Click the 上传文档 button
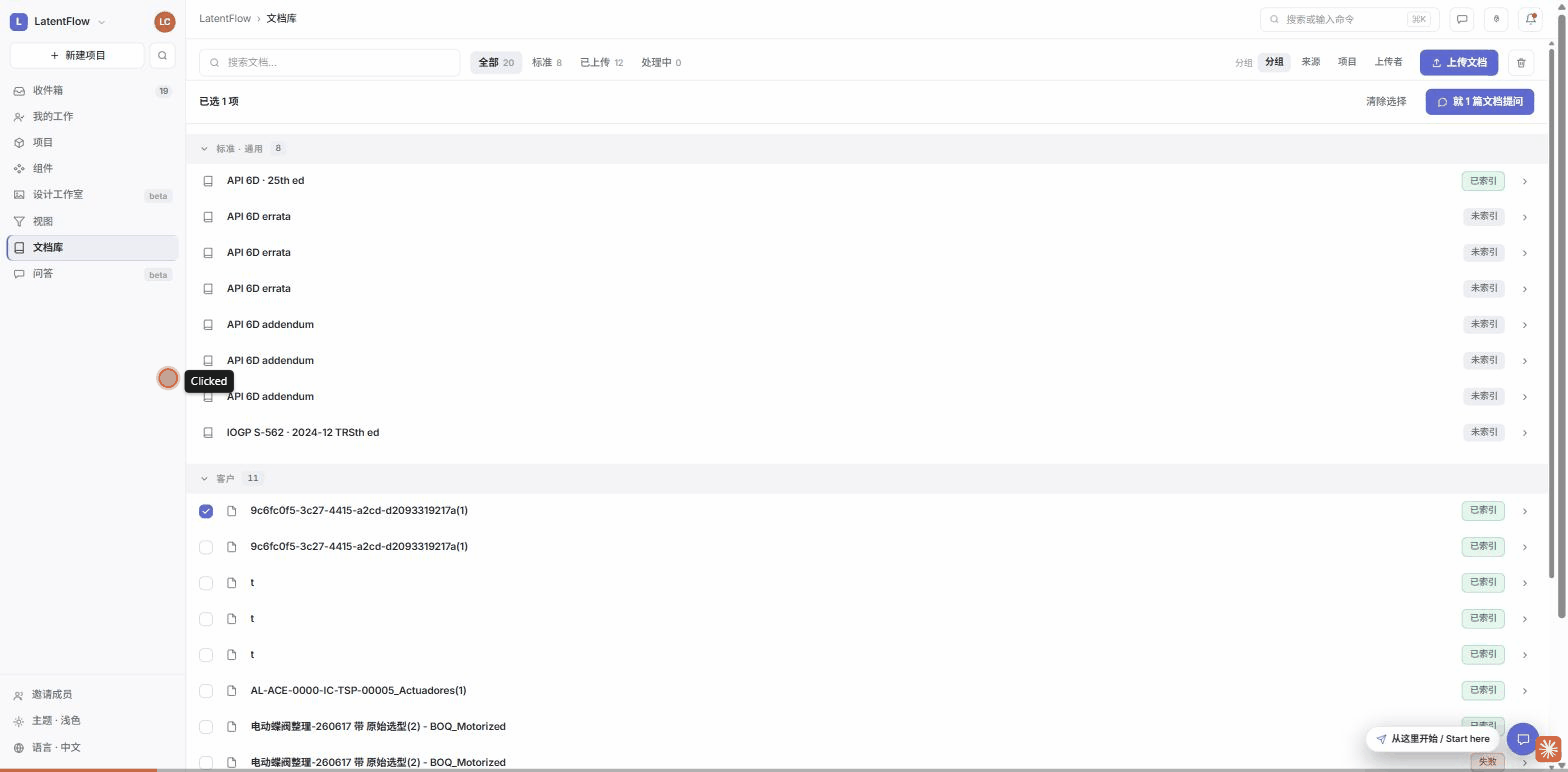 (1459, 62)
